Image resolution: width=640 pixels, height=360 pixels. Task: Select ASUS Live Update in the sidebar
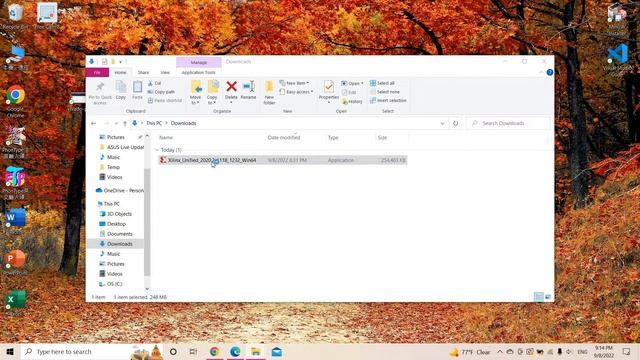tap(121, 147)
